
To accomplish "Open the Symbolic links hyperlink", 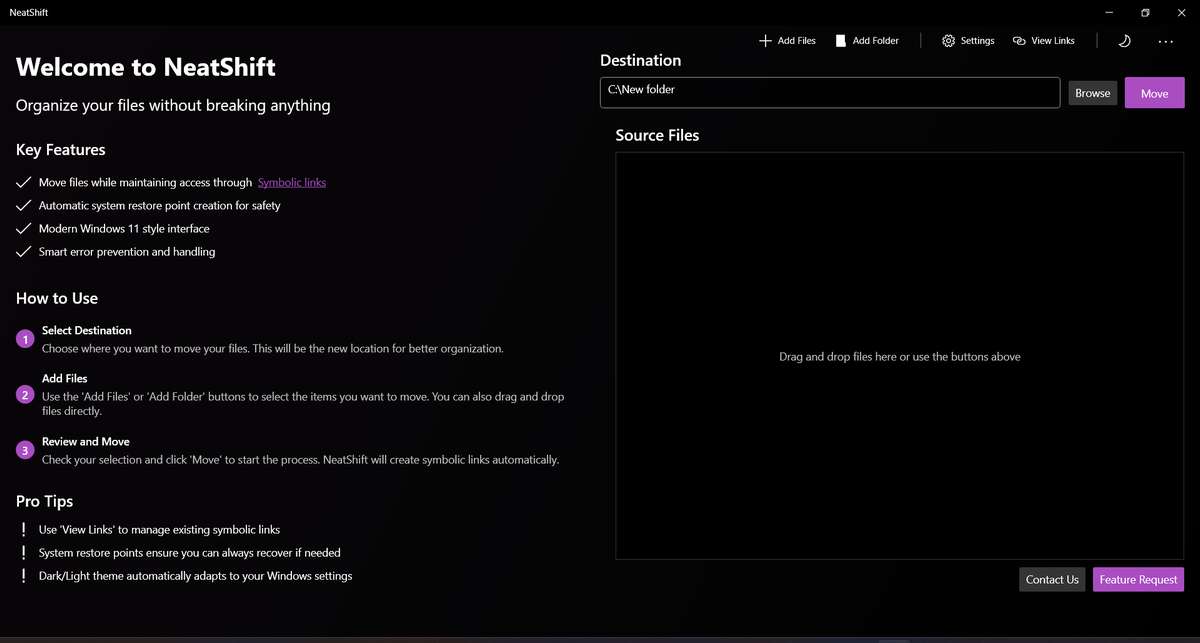I will (292, 183).
